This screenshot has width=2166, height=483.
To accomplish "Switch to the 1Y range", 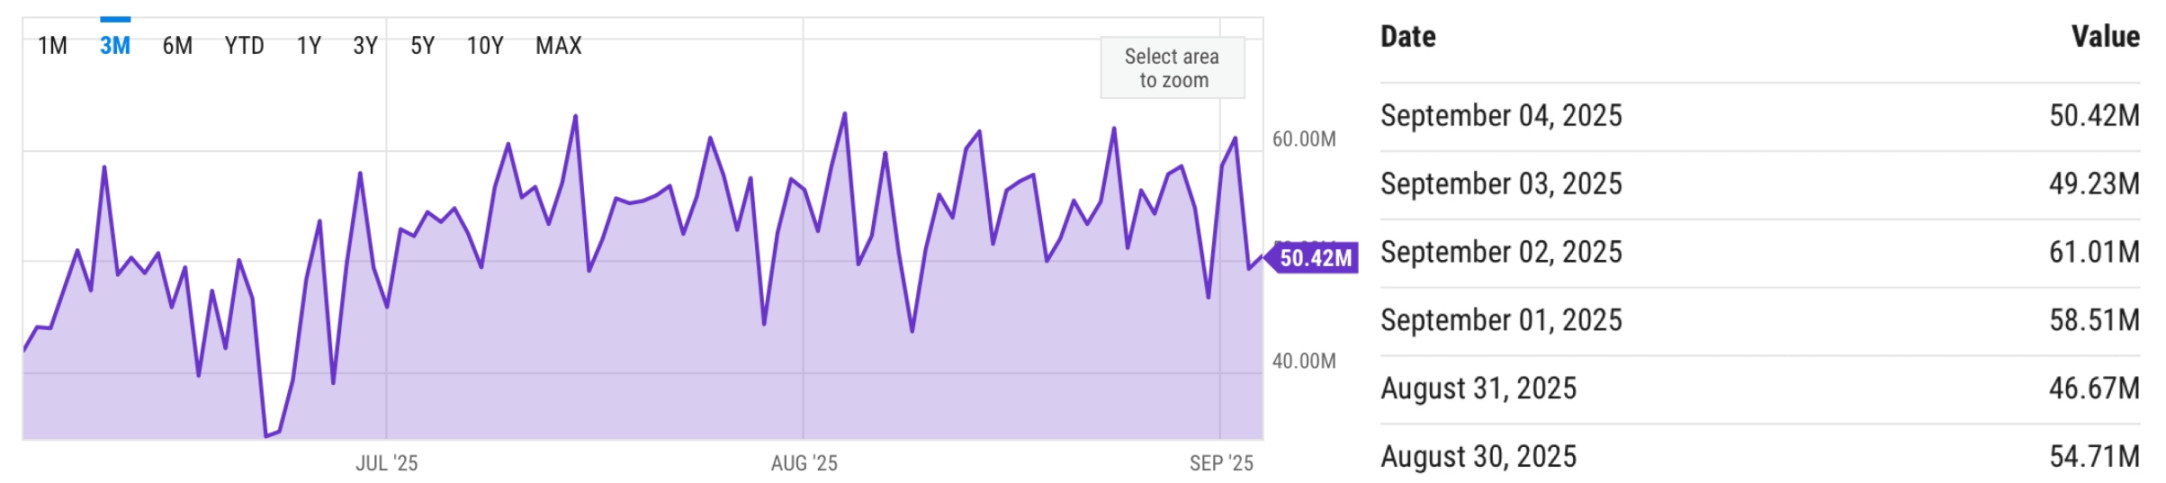I will pos(309,46).
